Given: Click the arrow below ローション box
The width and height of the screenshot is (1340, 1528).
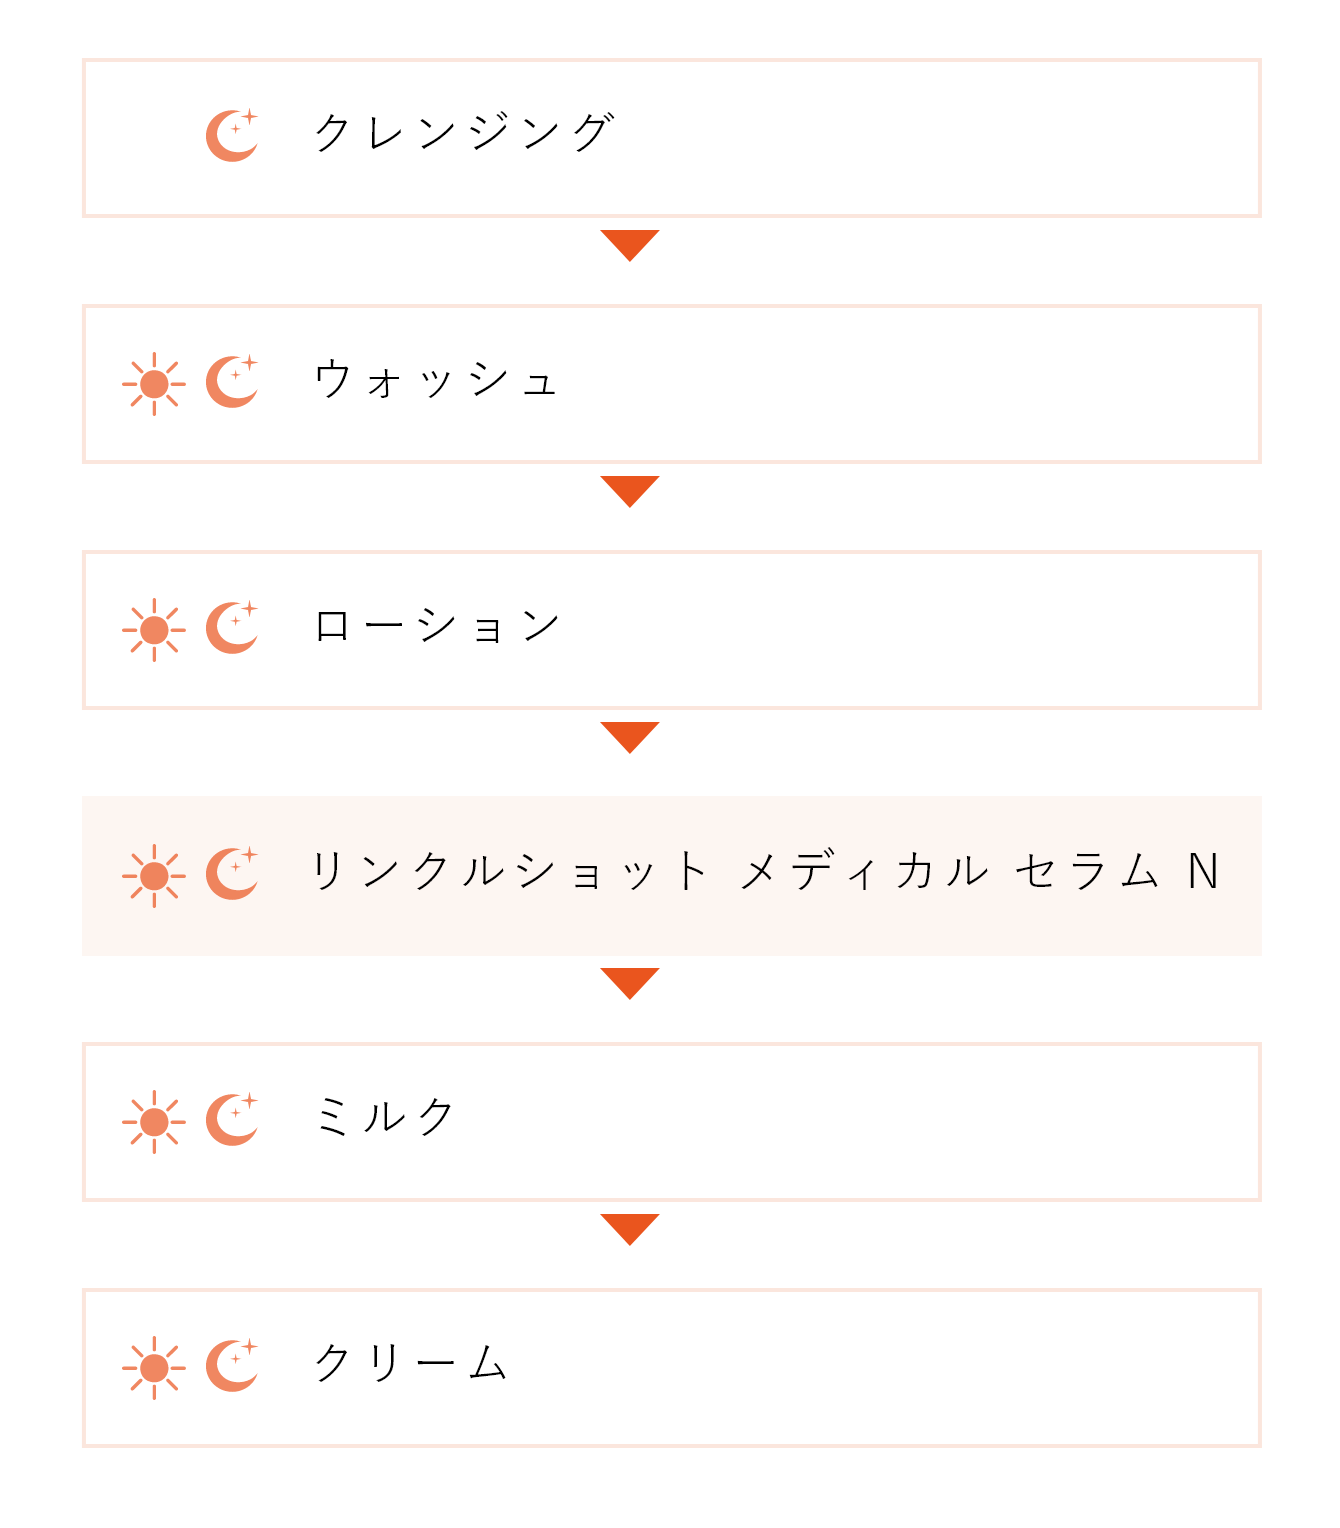Looking at the screenshot, I should pyautogui.click(x=630, y=737).
